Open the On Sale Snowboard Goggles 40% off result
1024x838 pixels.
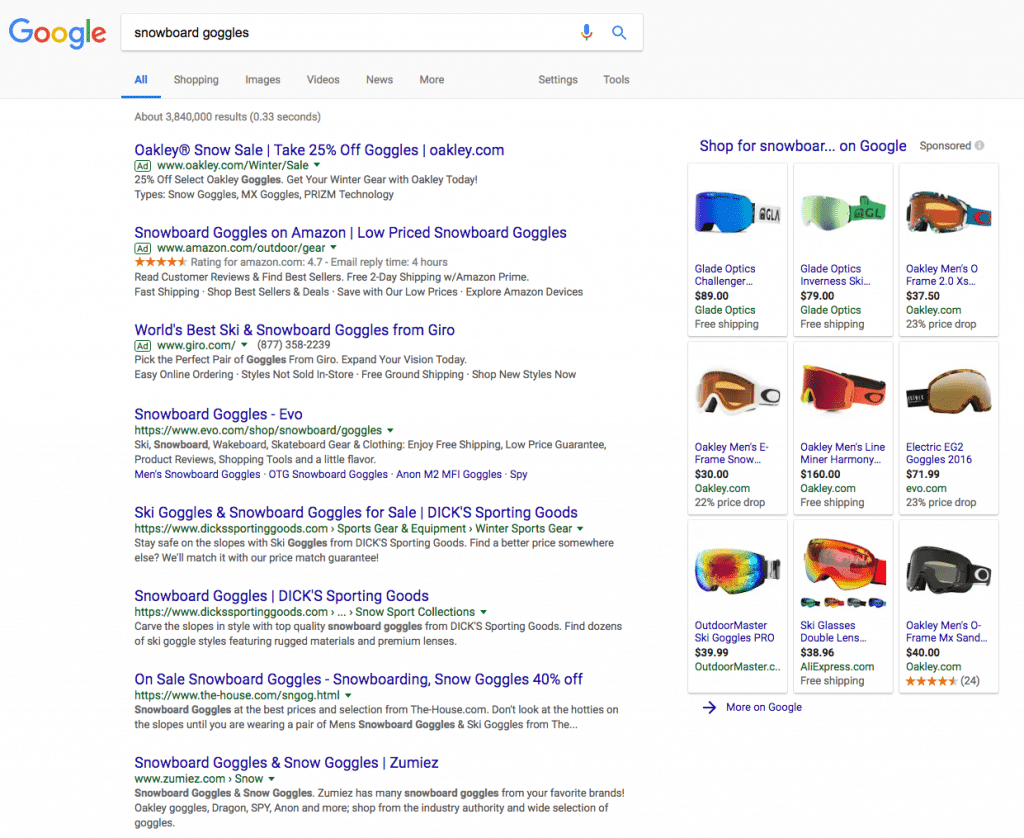coord(359,679)
